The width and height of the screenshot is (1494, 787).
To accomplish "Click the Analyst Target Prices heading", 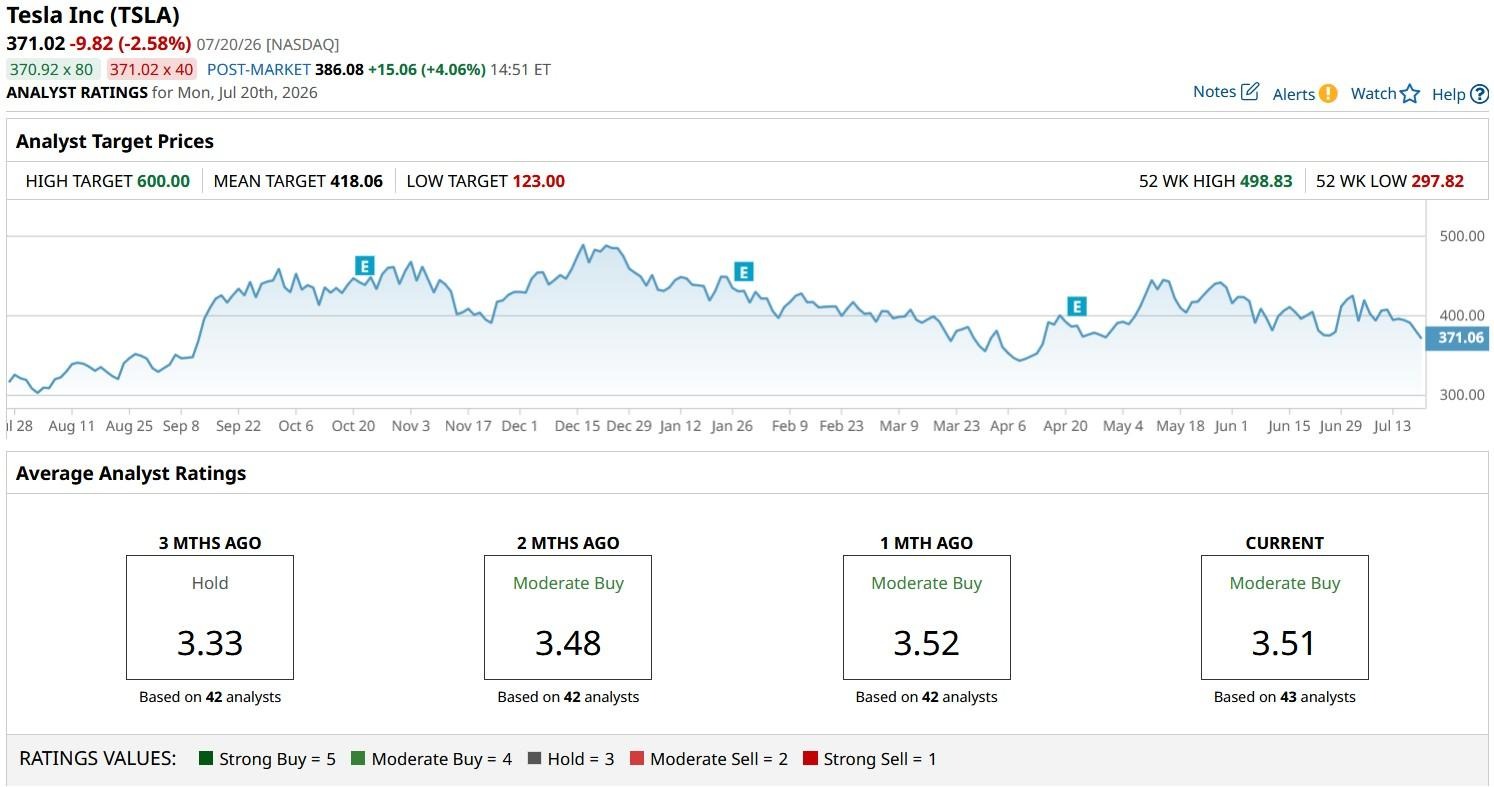I will (115, 141).
